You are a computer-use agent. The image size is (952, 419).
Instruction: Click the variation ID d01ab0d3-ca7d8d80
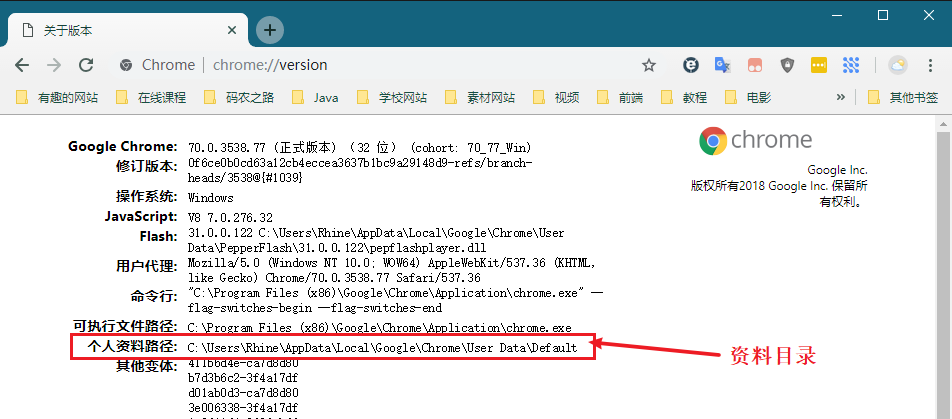243,393
